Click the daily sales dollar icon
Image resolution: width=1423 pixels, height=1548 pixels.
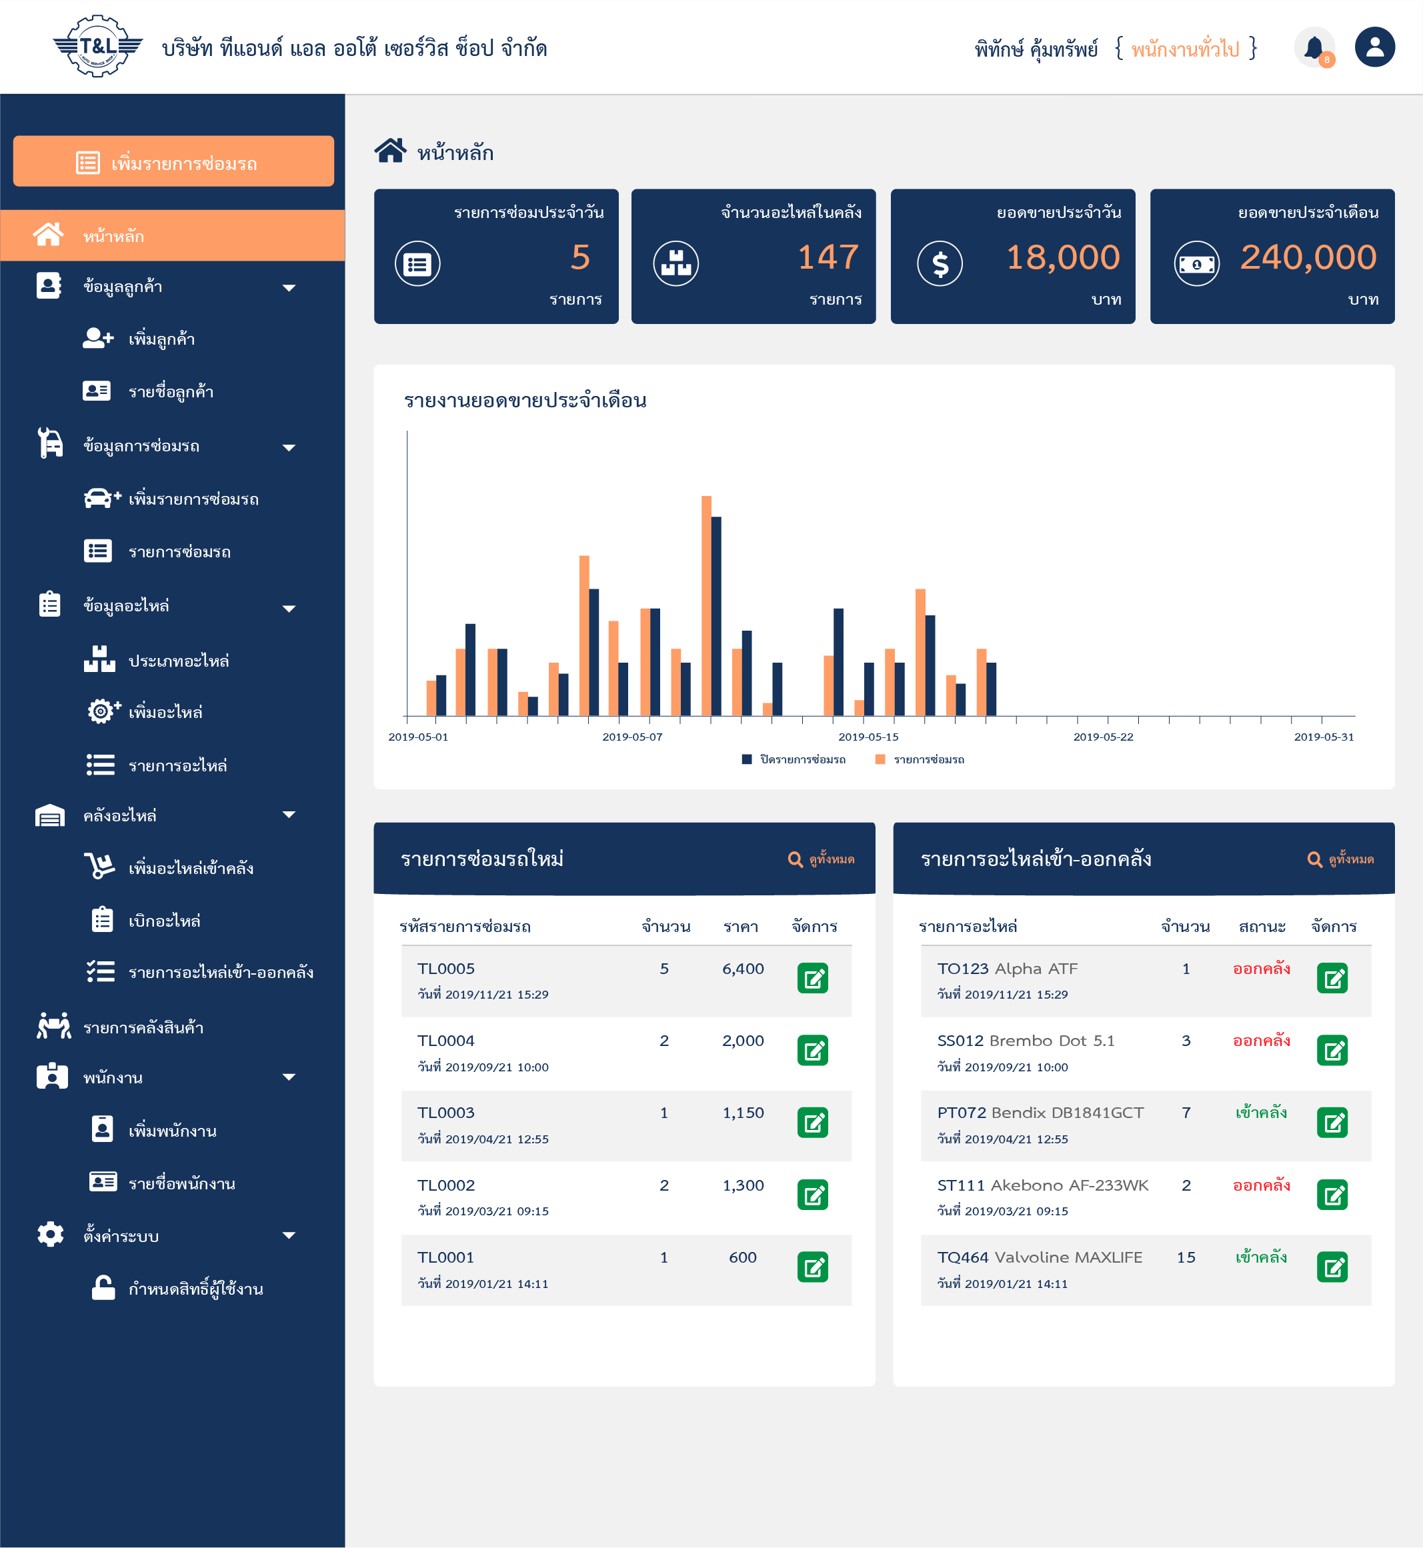click(x=939, y=264)
